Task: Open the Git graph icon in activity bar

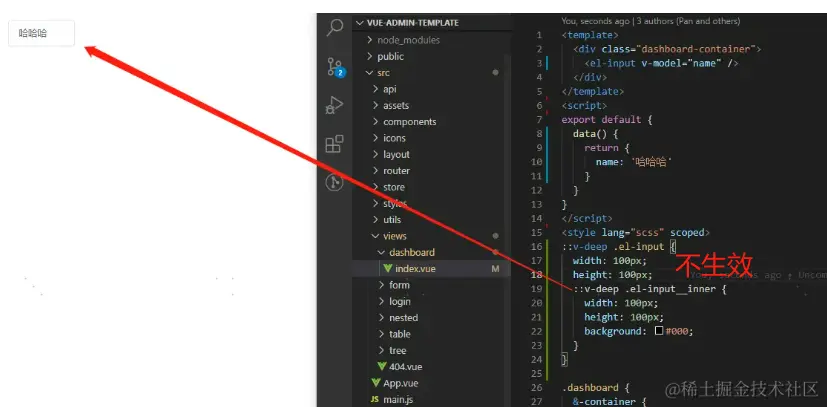Action: [x=334, y=182]
